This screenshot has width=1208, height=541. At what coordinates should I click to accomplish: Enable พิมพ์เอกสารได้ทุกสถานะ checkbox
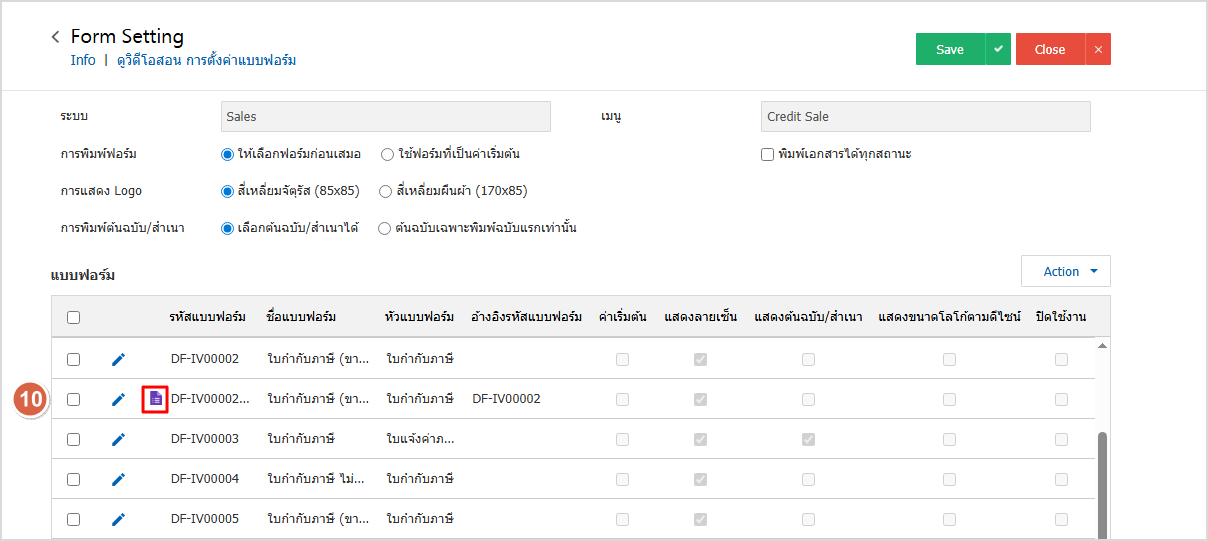pyautogui.click(x=767, y=154)
